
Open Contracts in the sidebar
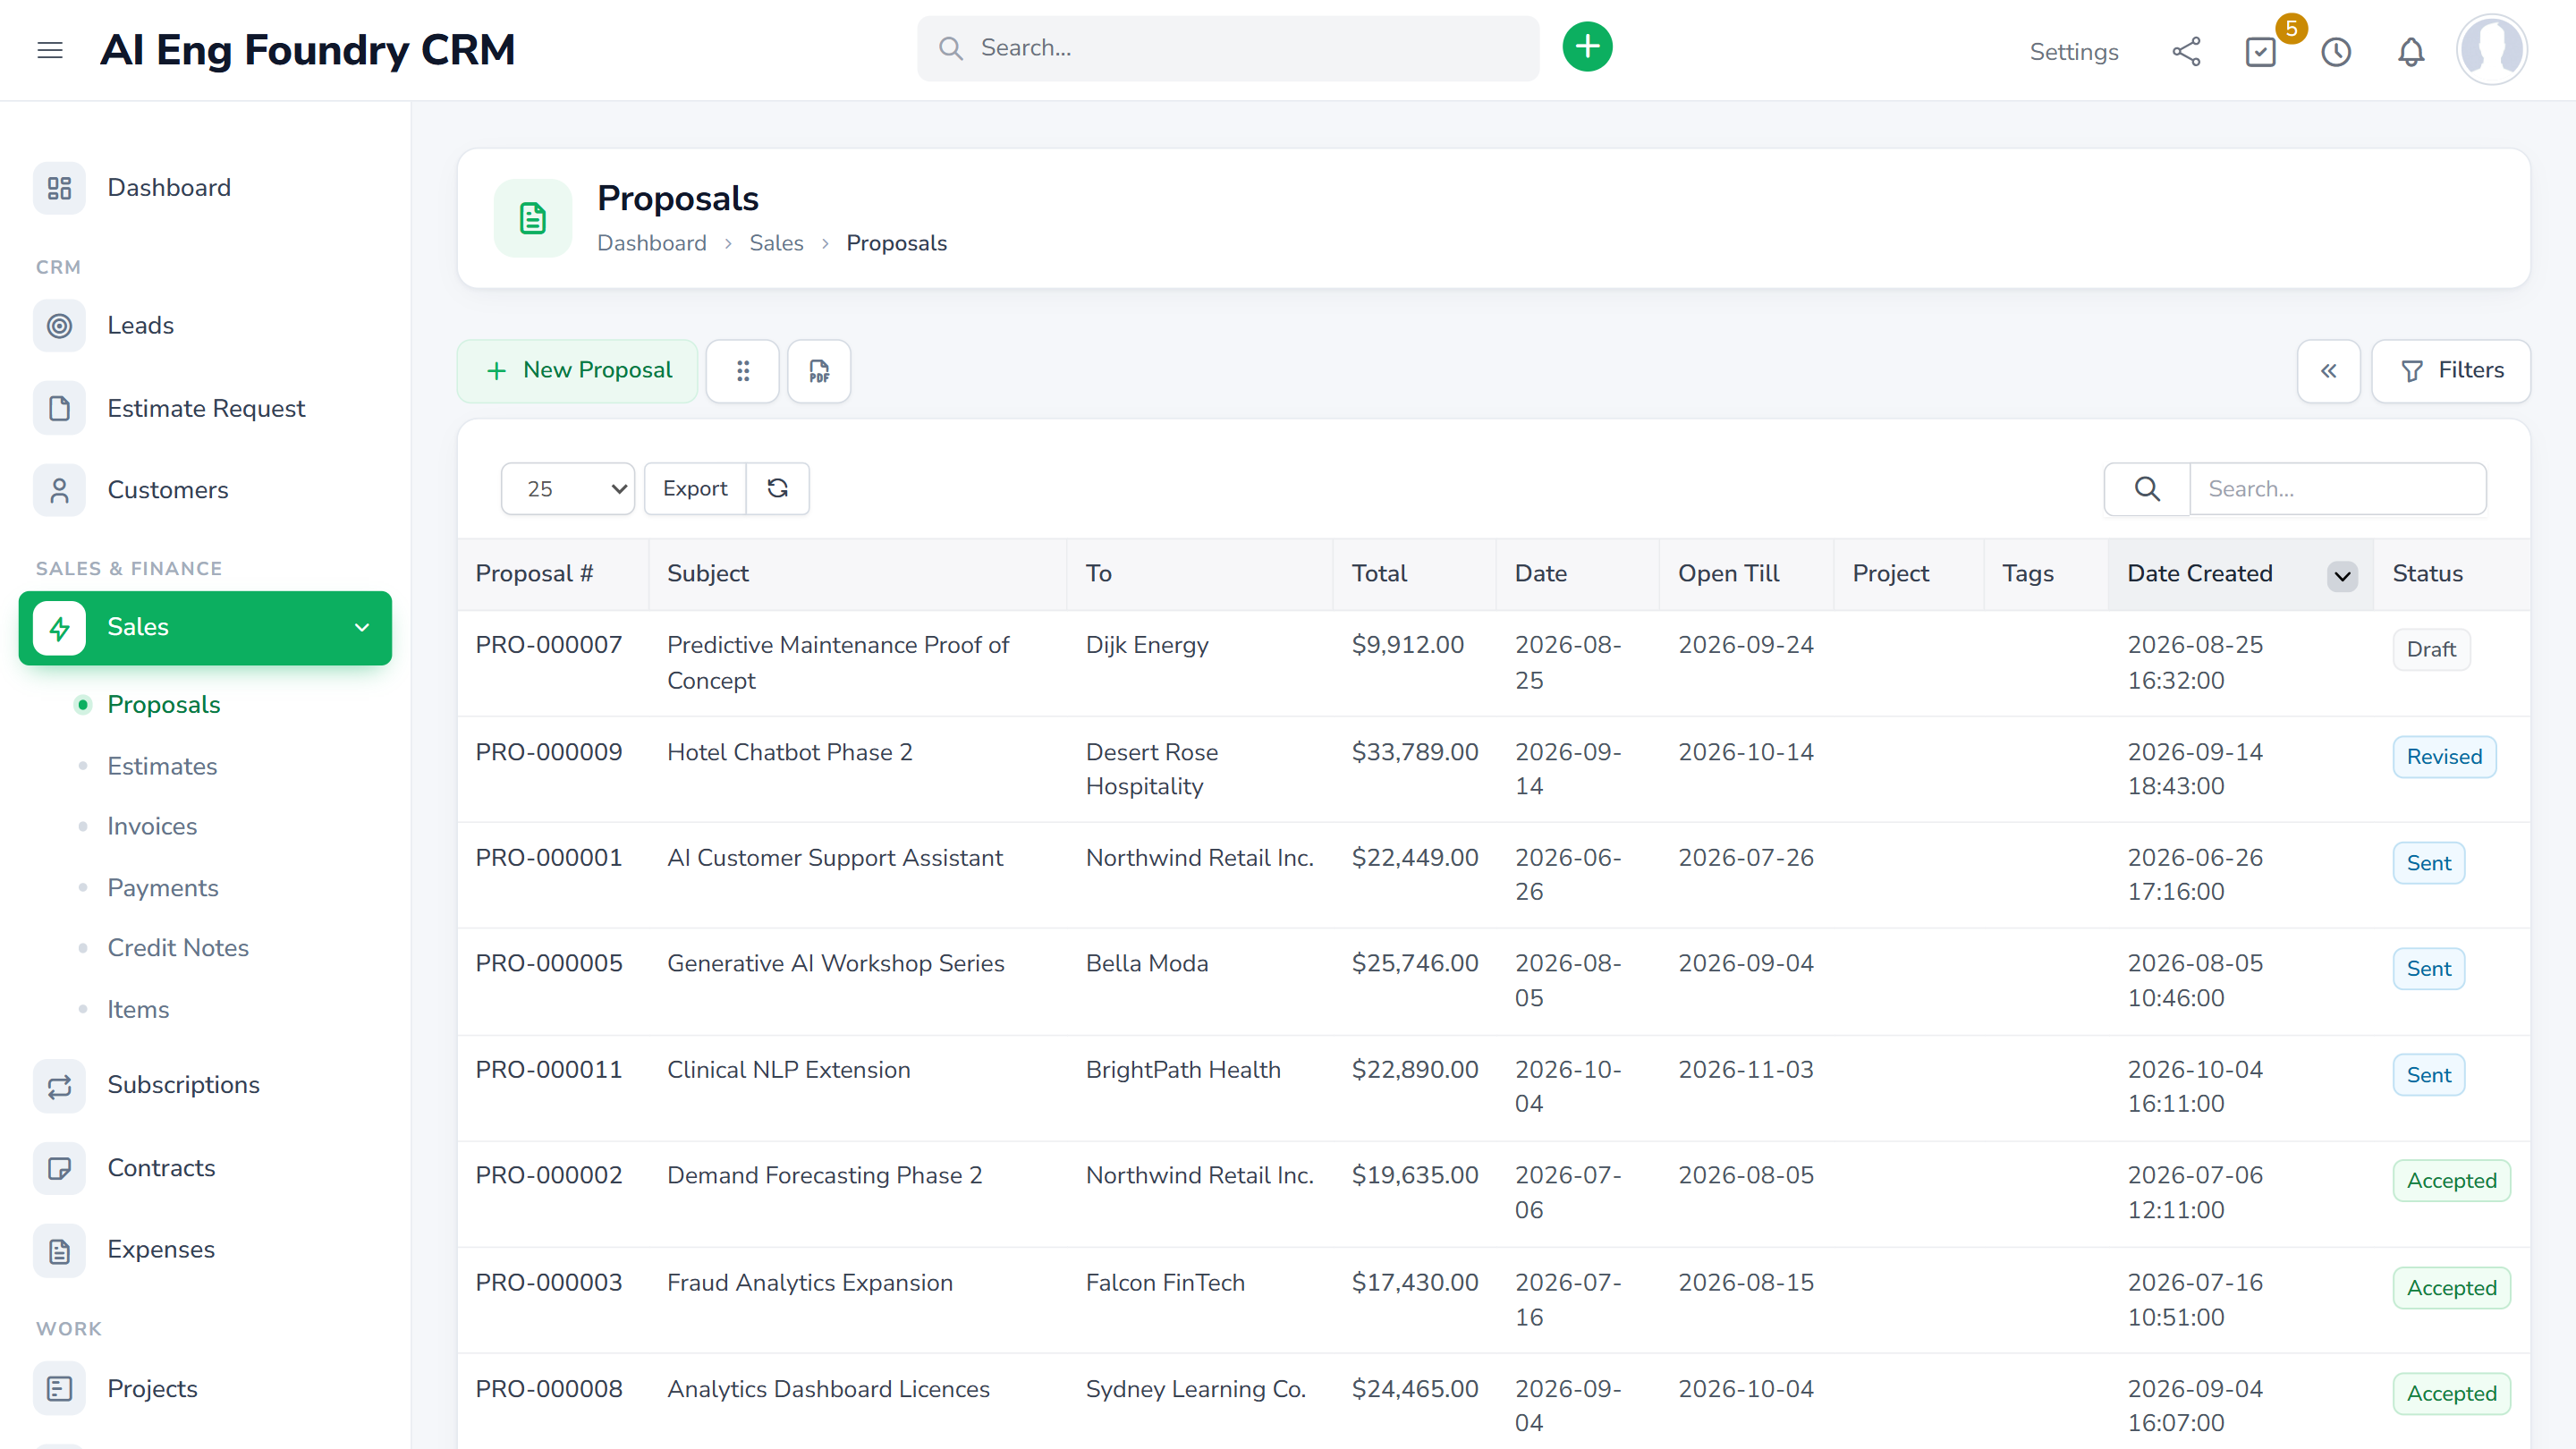tap(205, 1168)
